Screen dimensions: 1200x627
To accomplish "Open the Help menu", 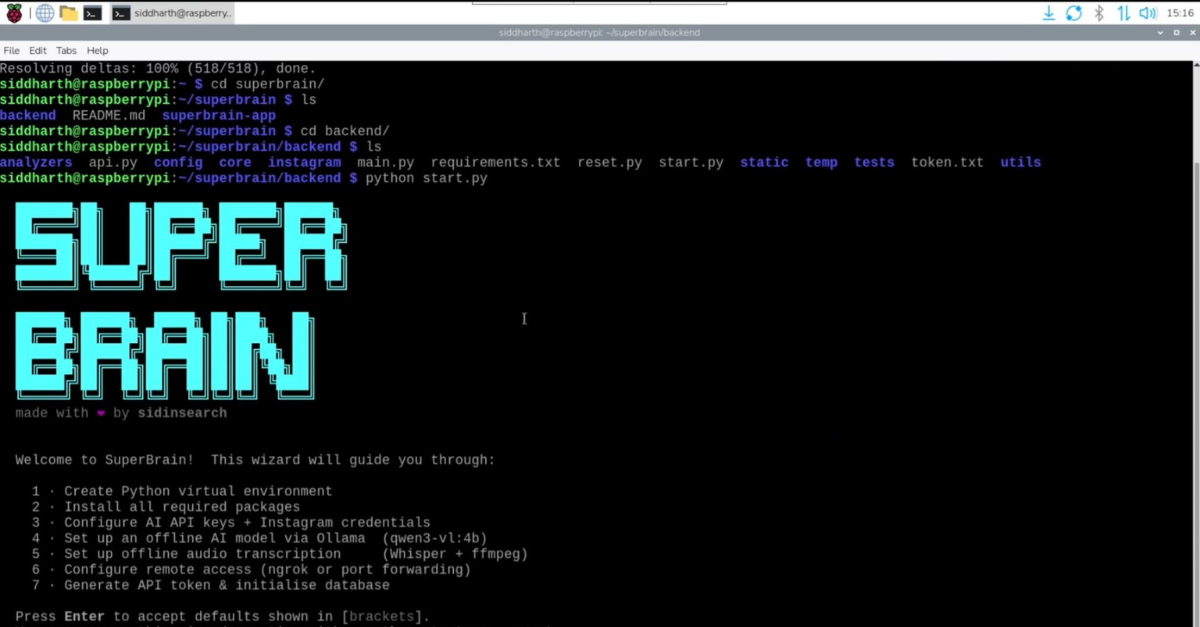I will coord(97,50).
